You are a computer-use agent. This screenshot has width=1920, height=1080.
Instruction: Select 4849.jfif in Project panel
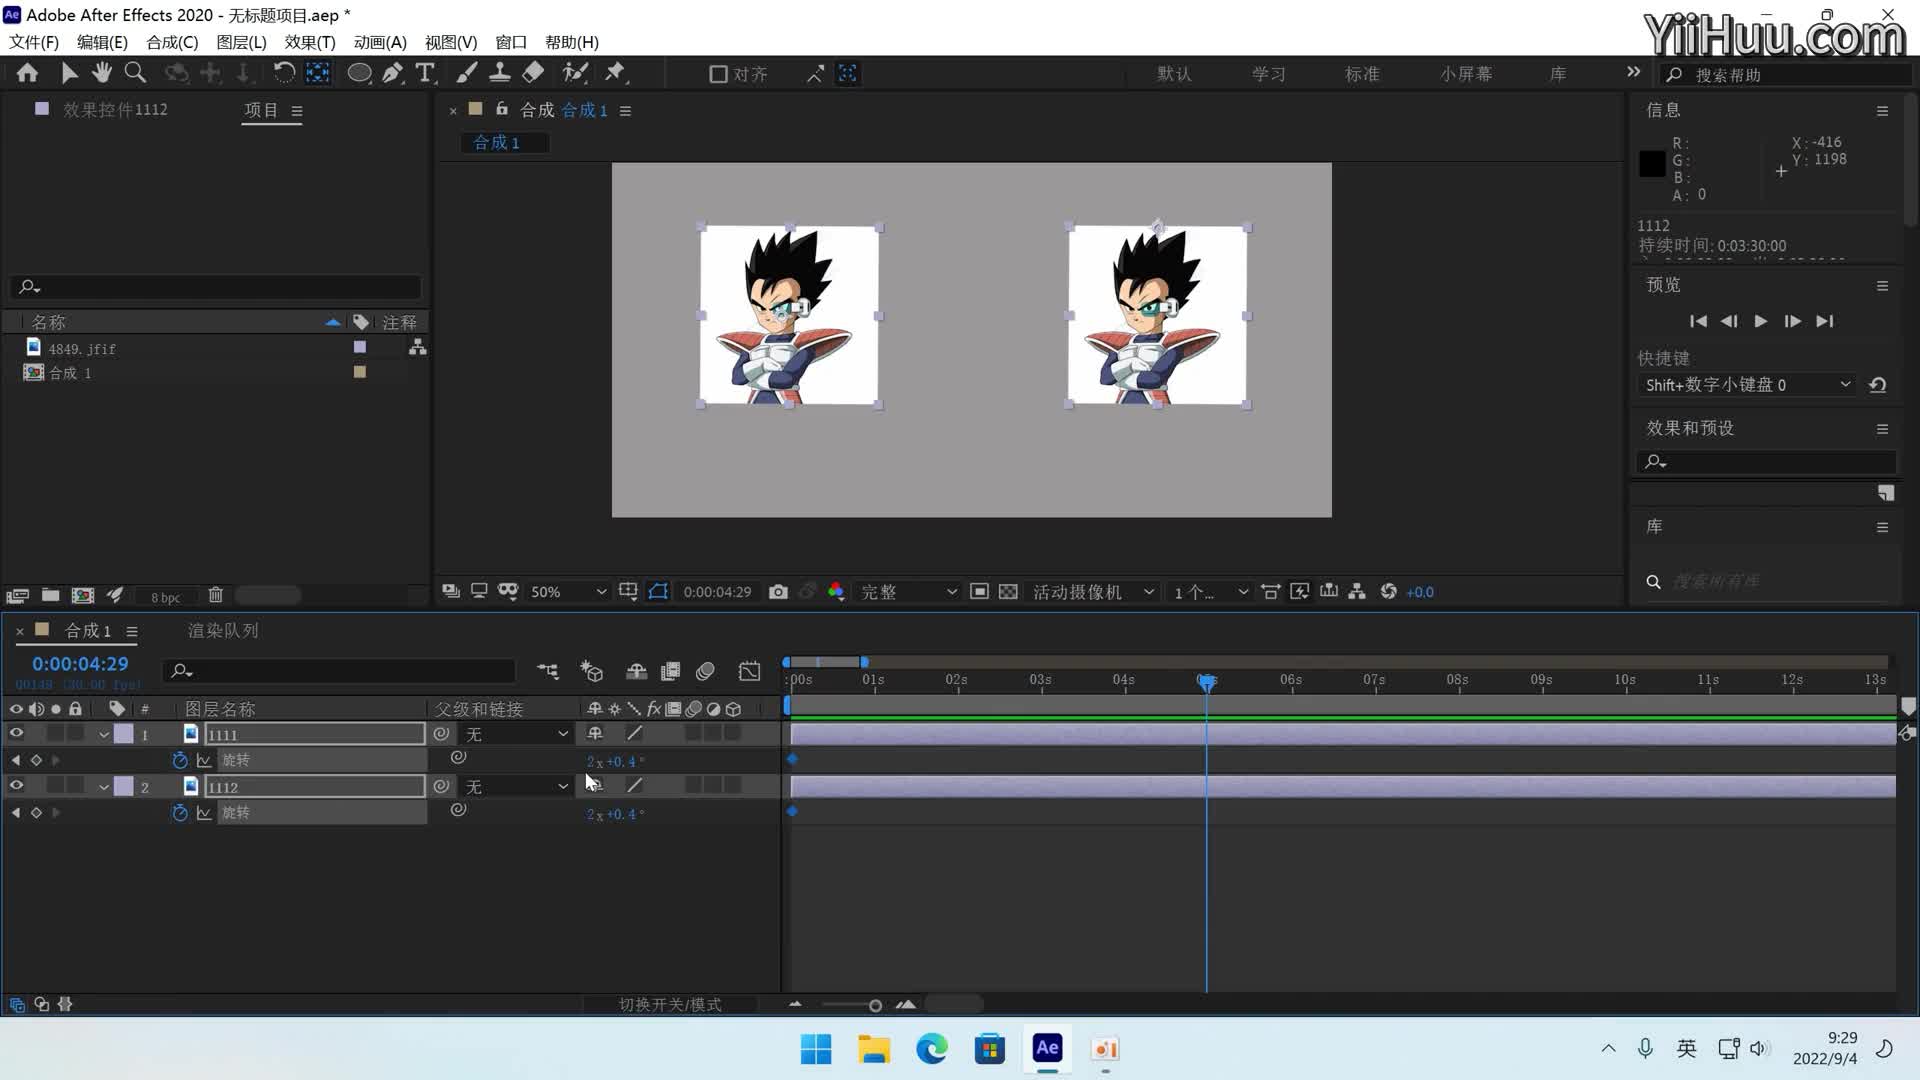click(82, 348)
